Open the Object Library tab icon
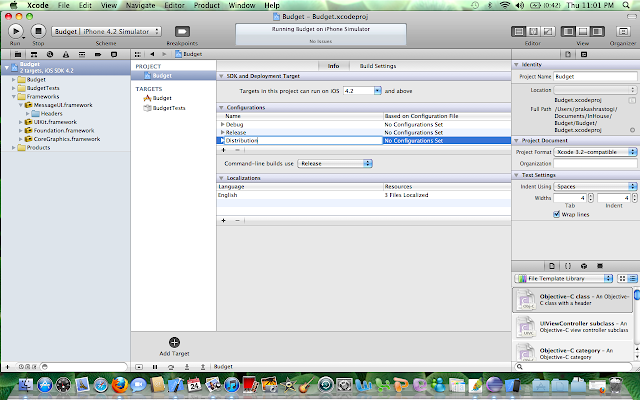This screenshot has height=400, width=640. 584,266
